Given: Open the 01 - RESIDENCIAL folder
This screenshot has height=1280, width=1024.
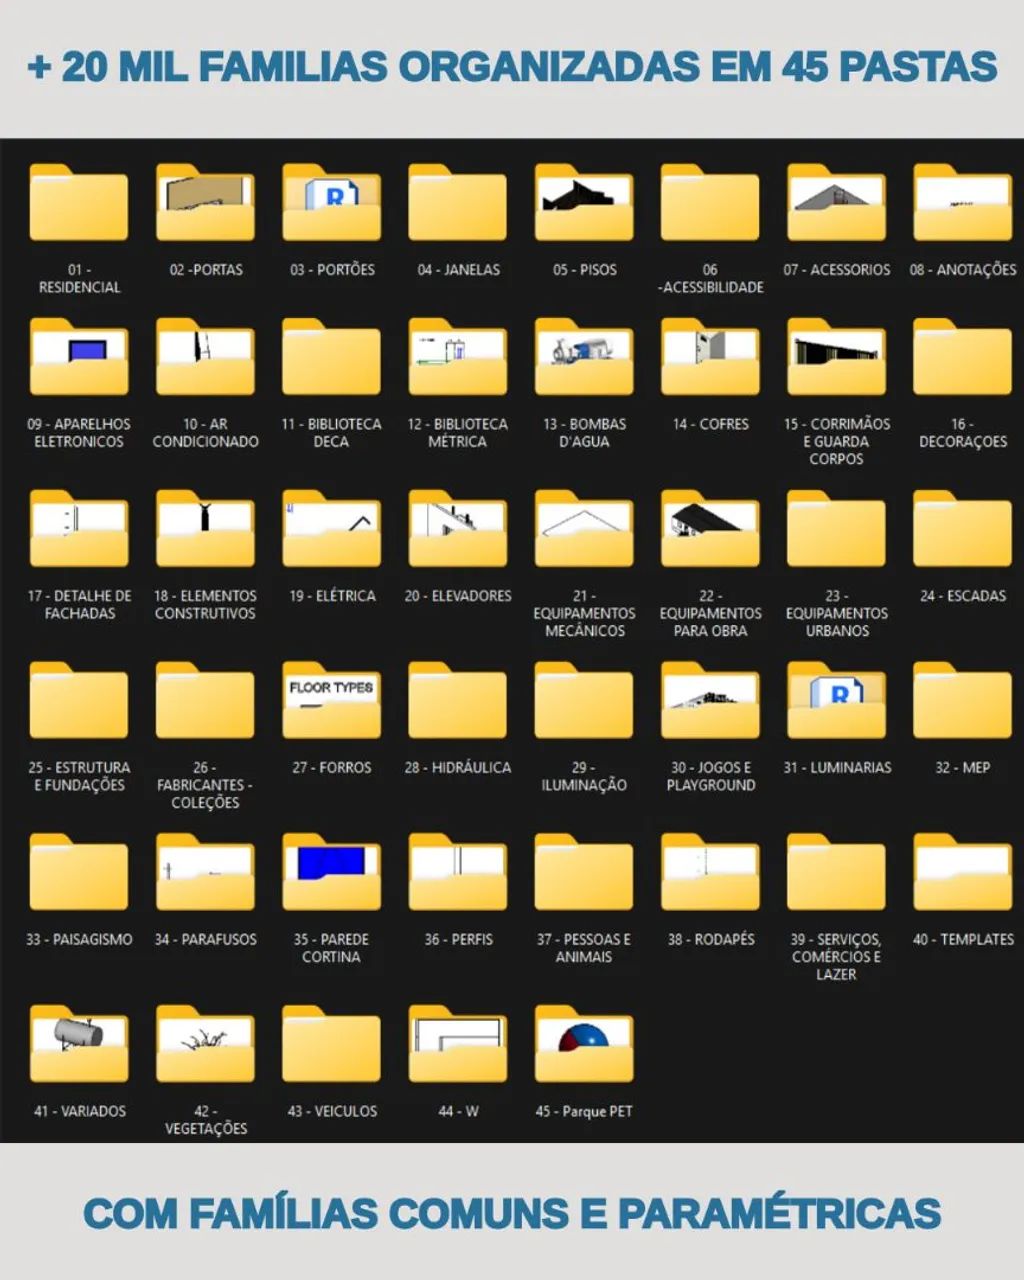Looking at the screenshot, I should click(x=77, y=205).
